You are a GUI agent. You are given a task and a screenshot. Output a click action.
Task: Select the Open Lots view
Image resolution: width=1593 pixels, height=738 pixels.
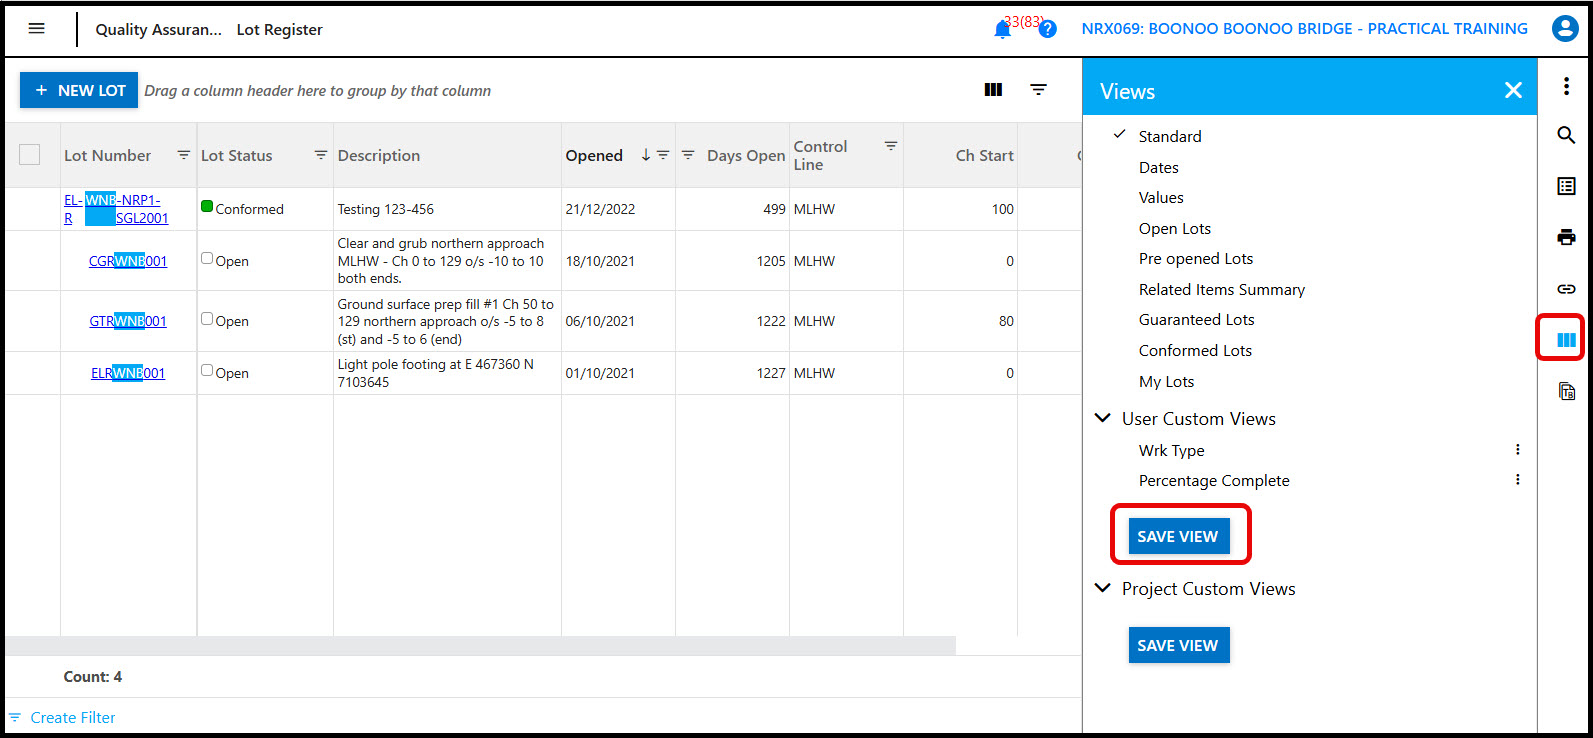click(x=1174, y=229)
